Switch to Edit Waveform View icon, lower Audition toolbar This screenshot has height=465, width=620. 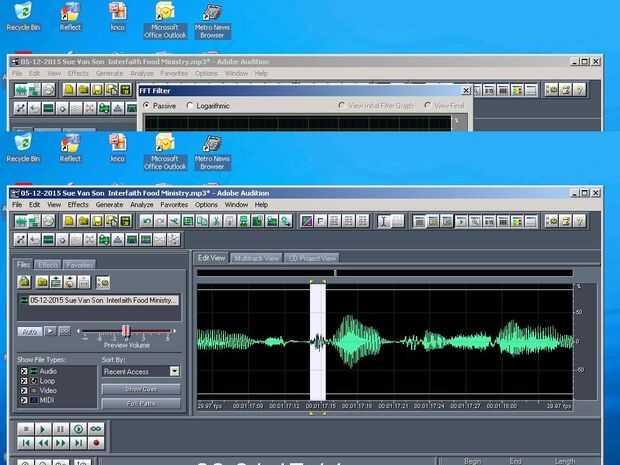pyautogui.click(x=21, y=221)
